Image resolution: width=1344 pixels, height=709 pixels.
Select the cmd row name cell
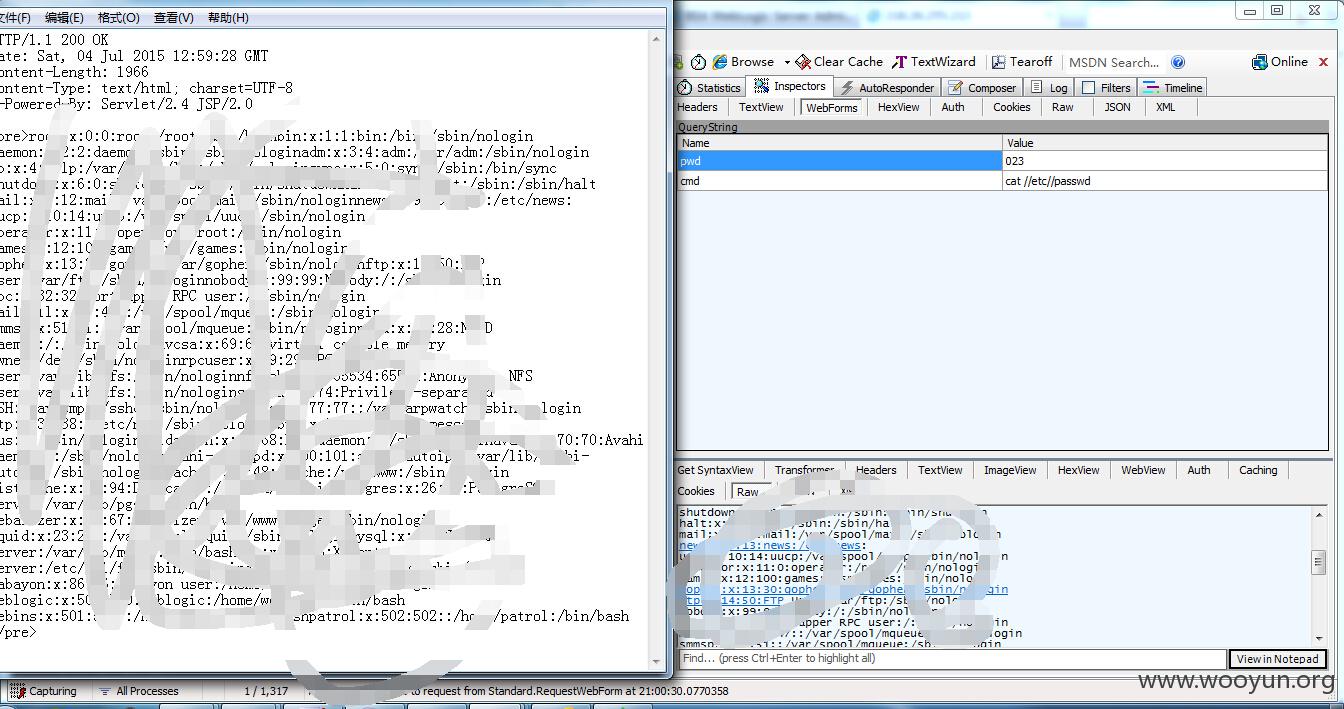(840, 181)
